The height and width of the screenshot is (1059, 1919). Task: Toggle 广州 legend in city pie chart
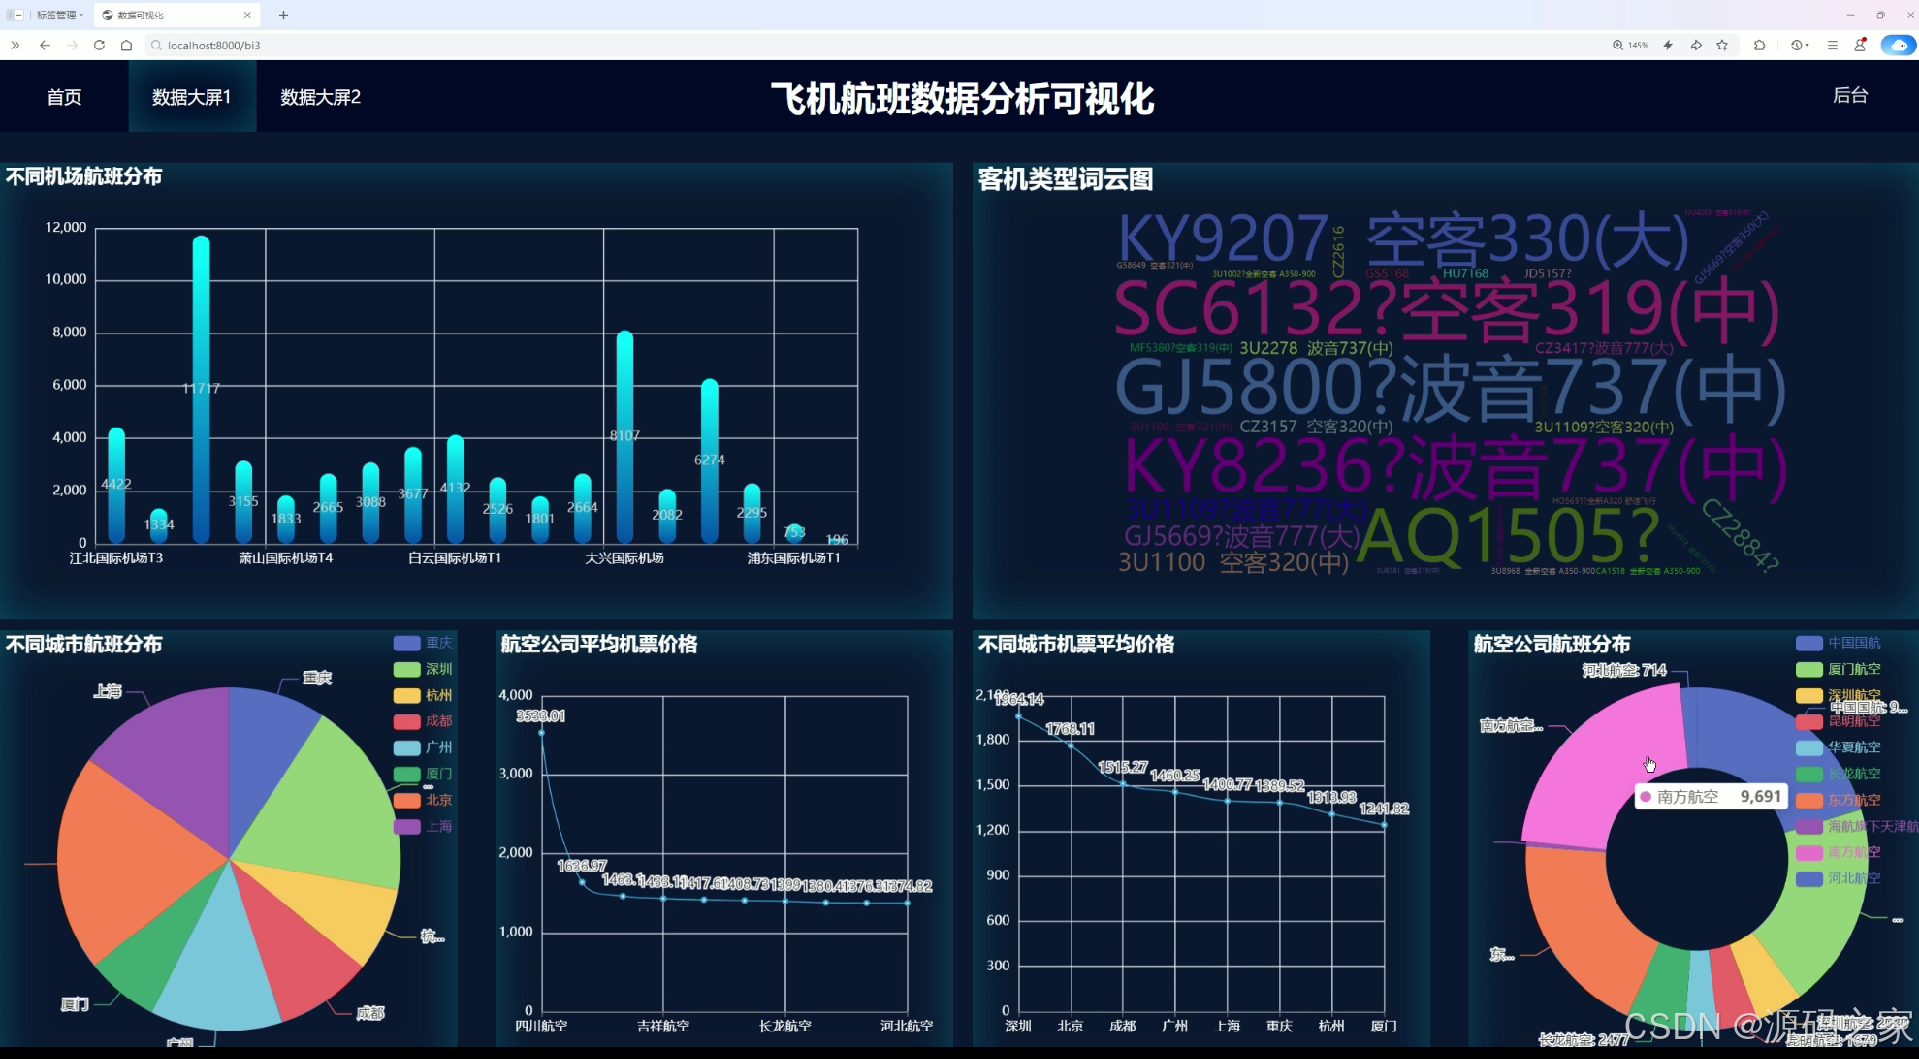(x=423, y=747)
